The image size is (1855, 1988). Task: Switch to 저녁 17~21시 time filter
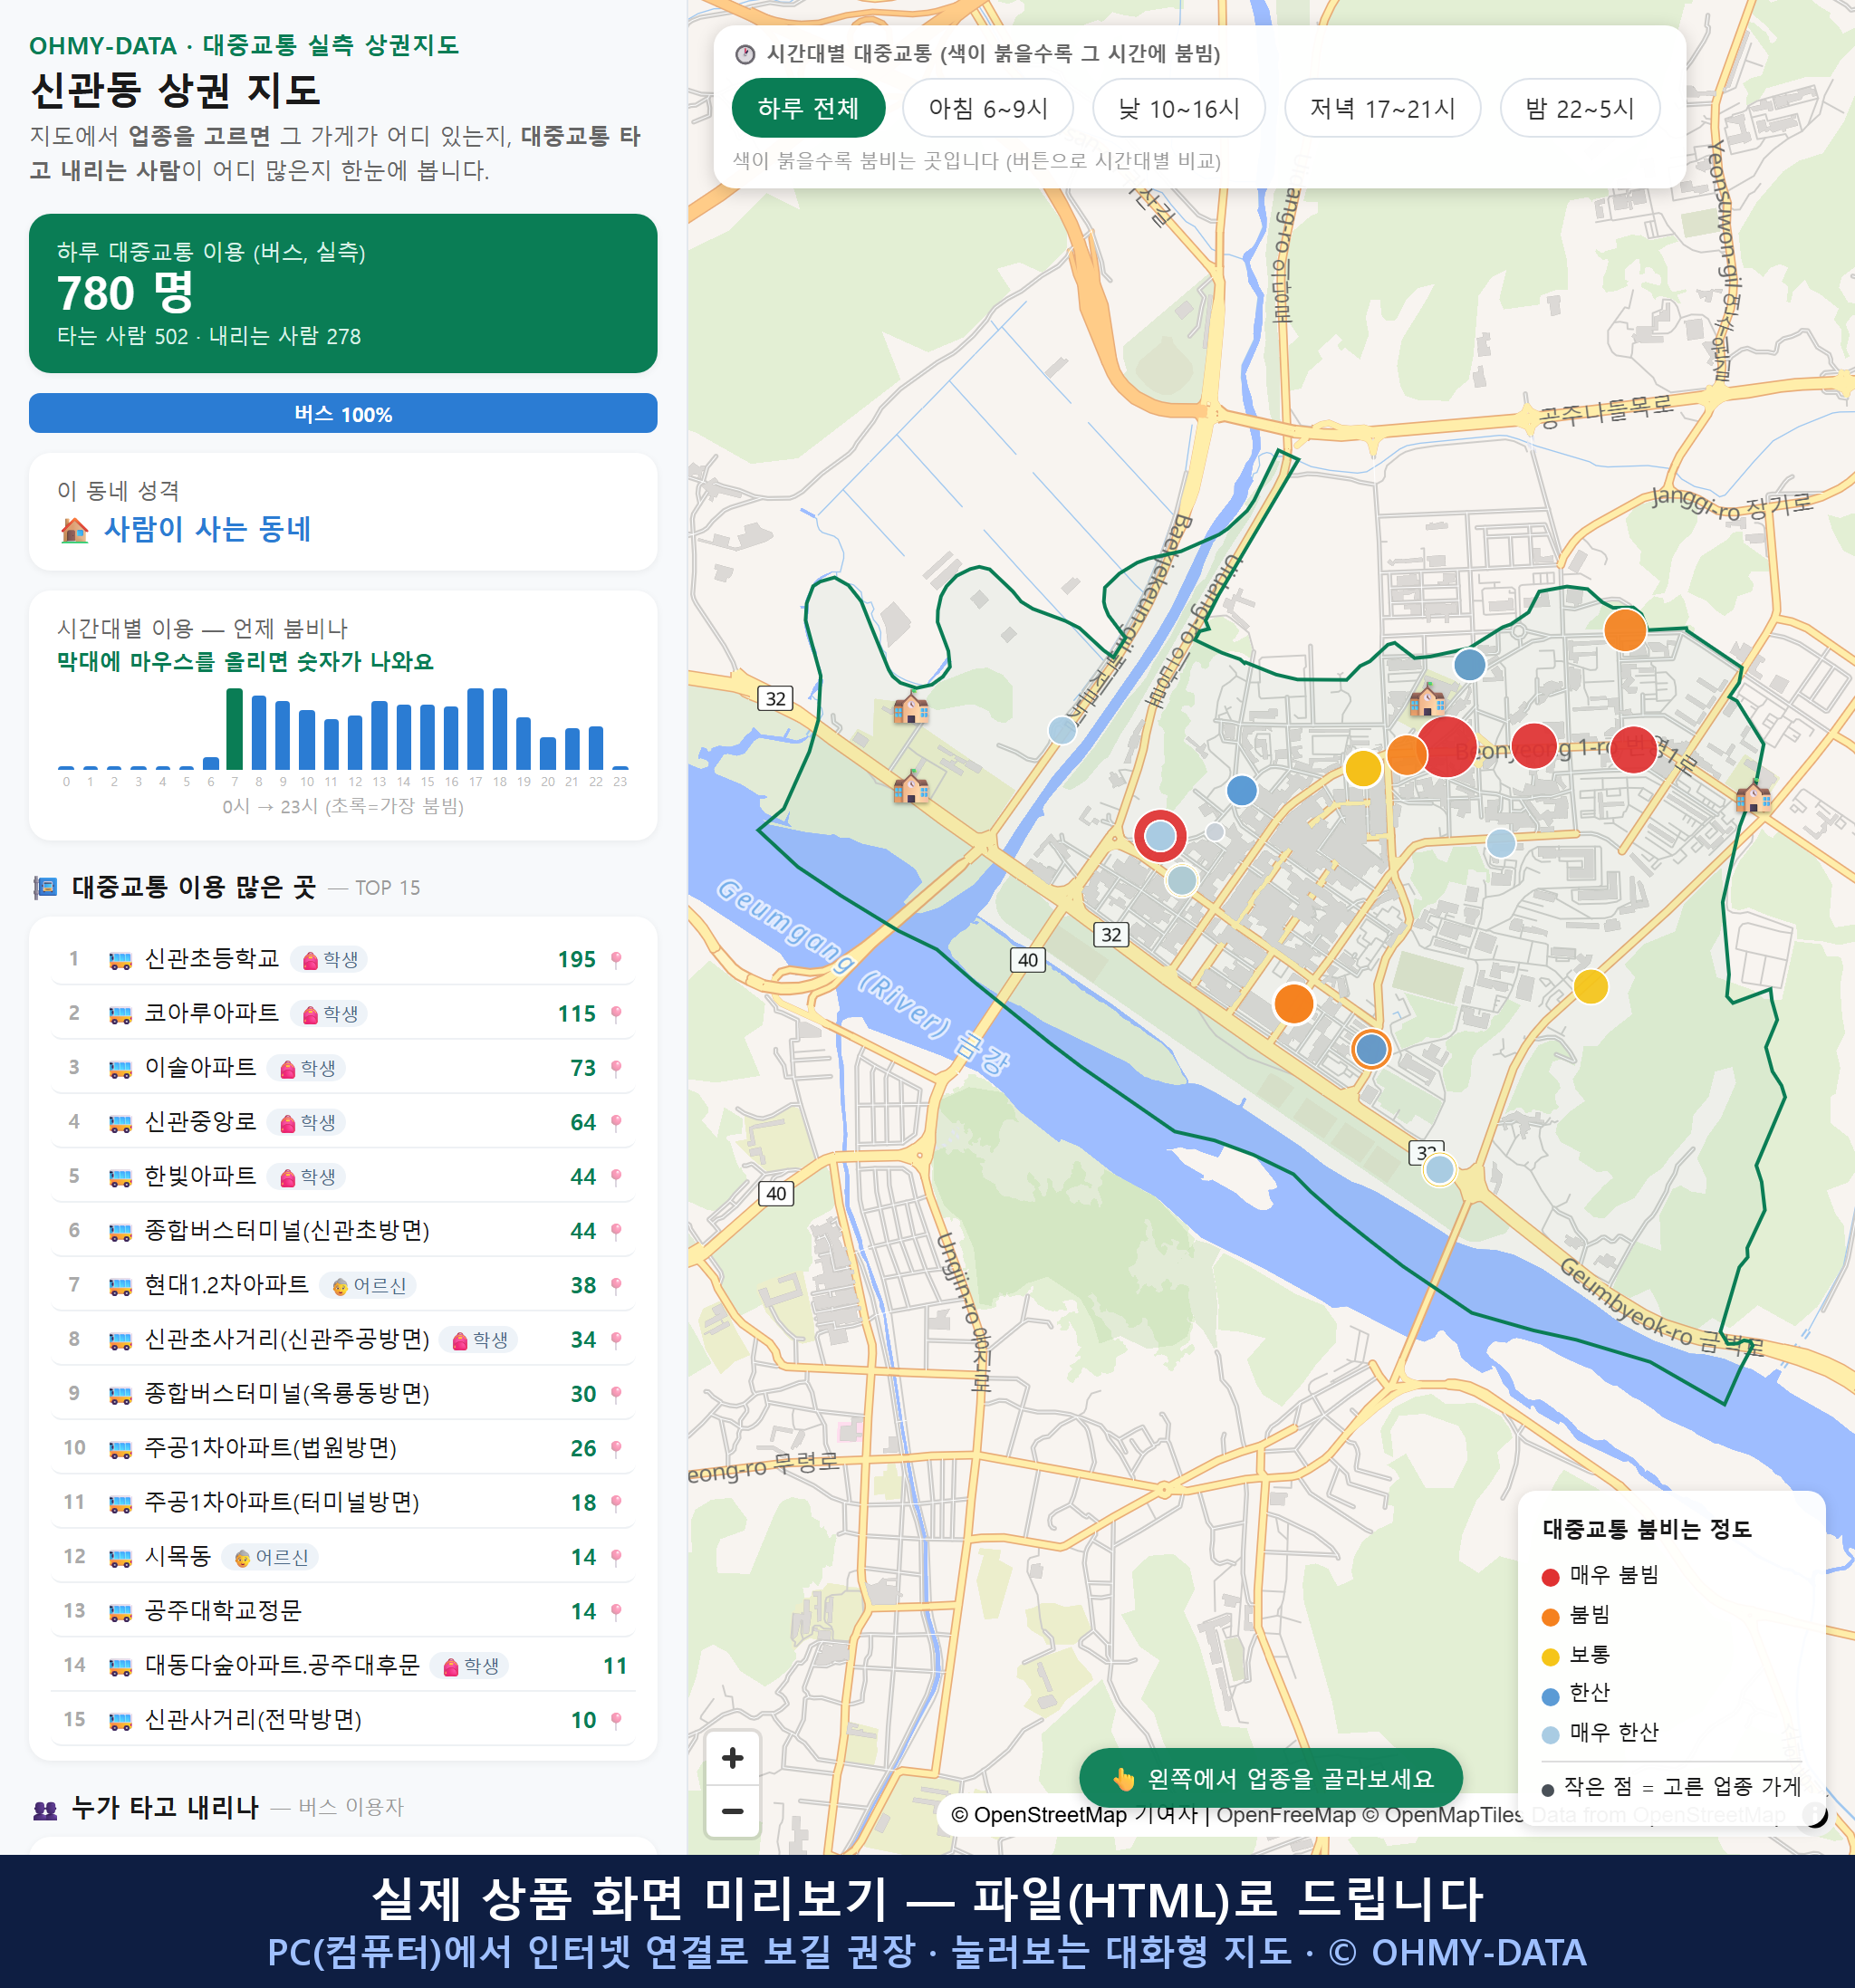1382,108
